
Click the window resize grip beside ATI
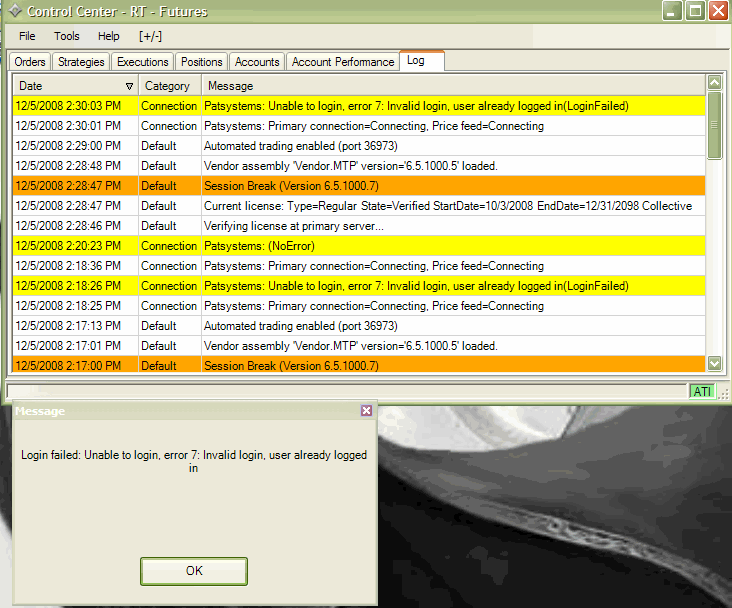tap(723, 394)
